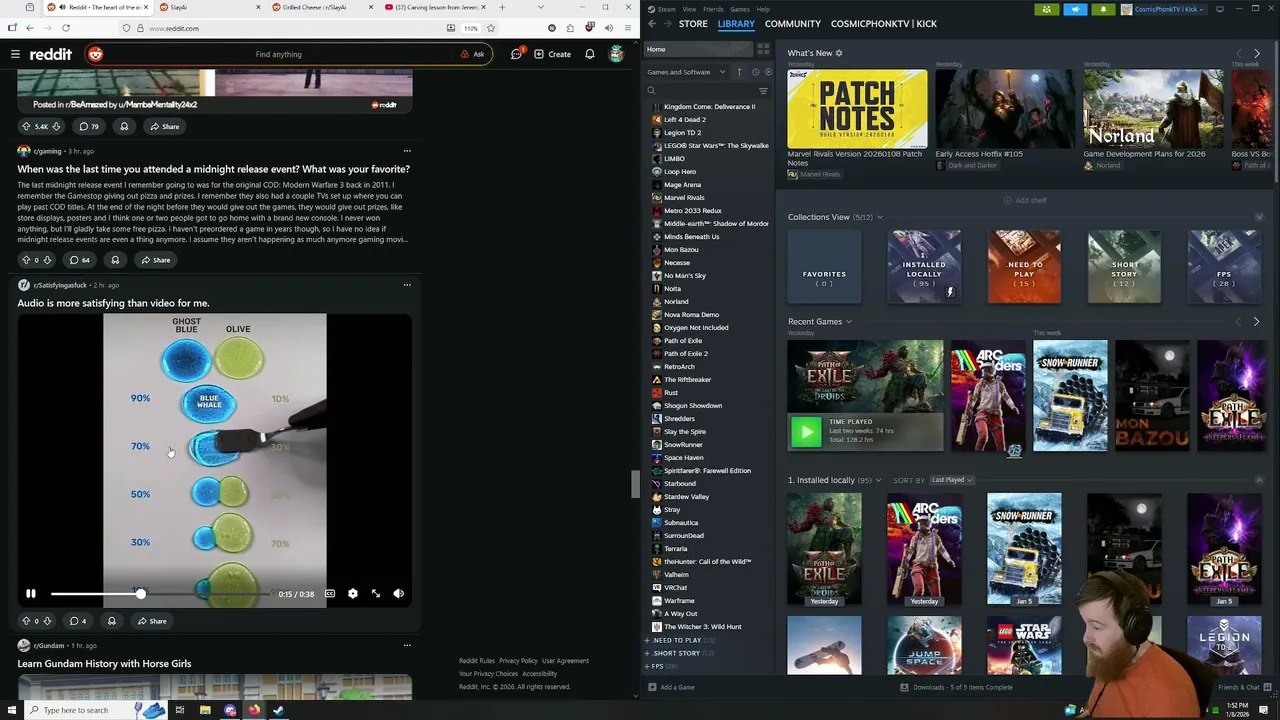
Task: Open Steam library advanced filters icon
Action: point(763,91)
